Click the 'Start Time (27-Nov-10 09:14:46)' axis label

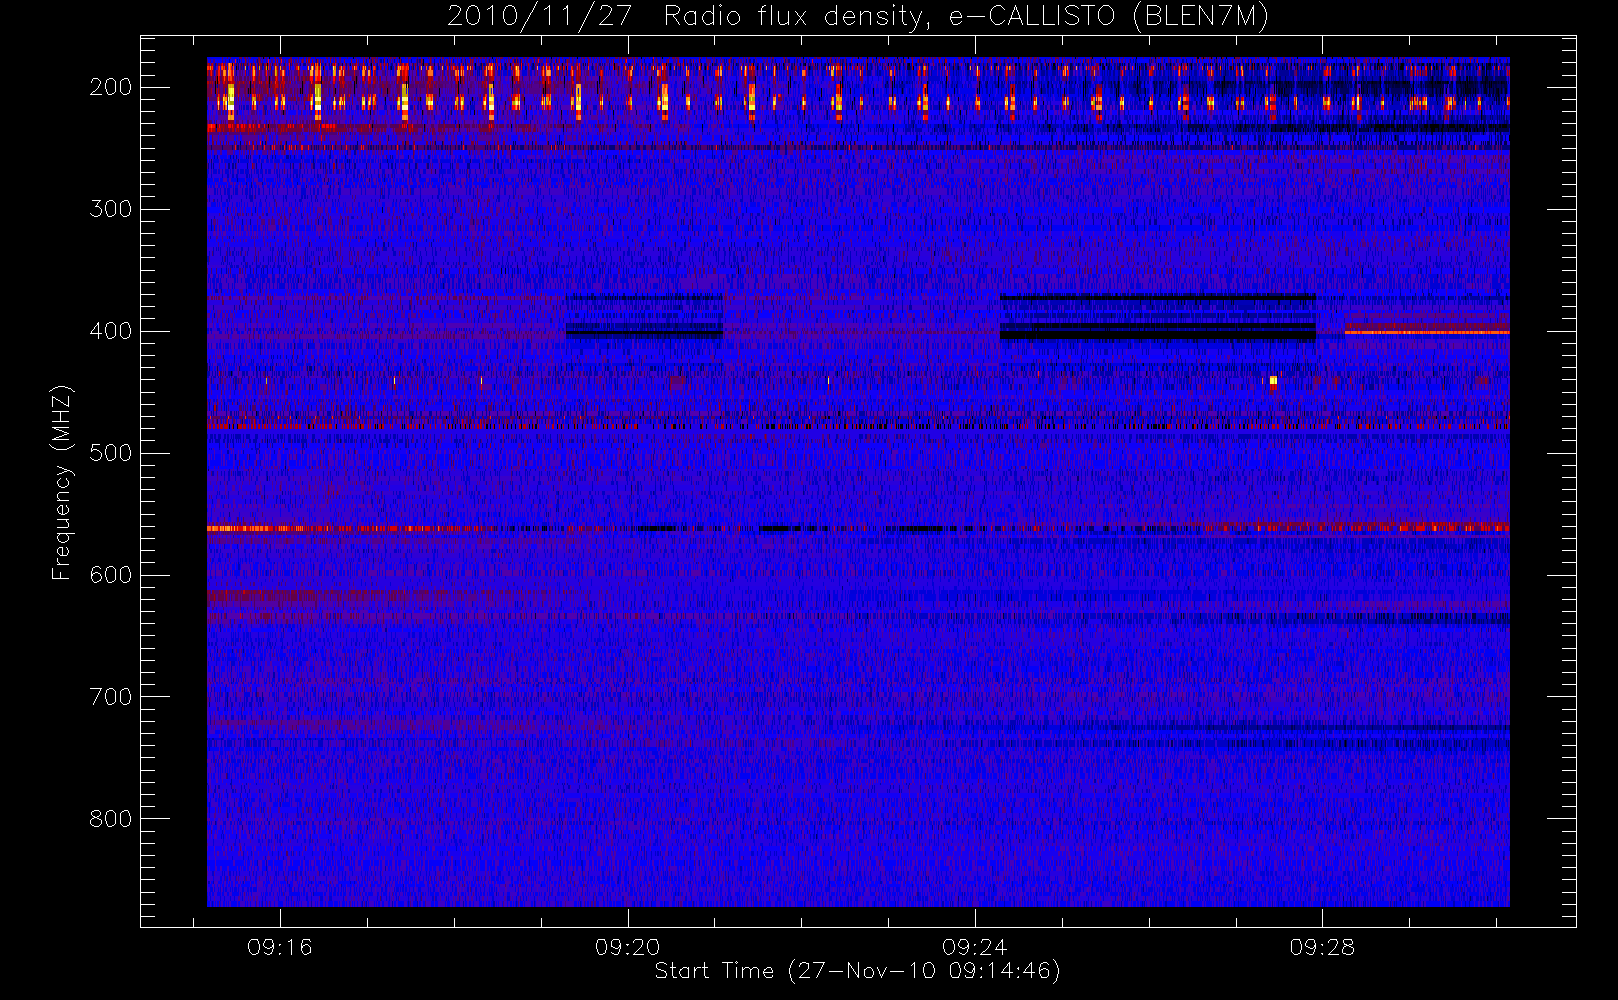click(857, 971)
